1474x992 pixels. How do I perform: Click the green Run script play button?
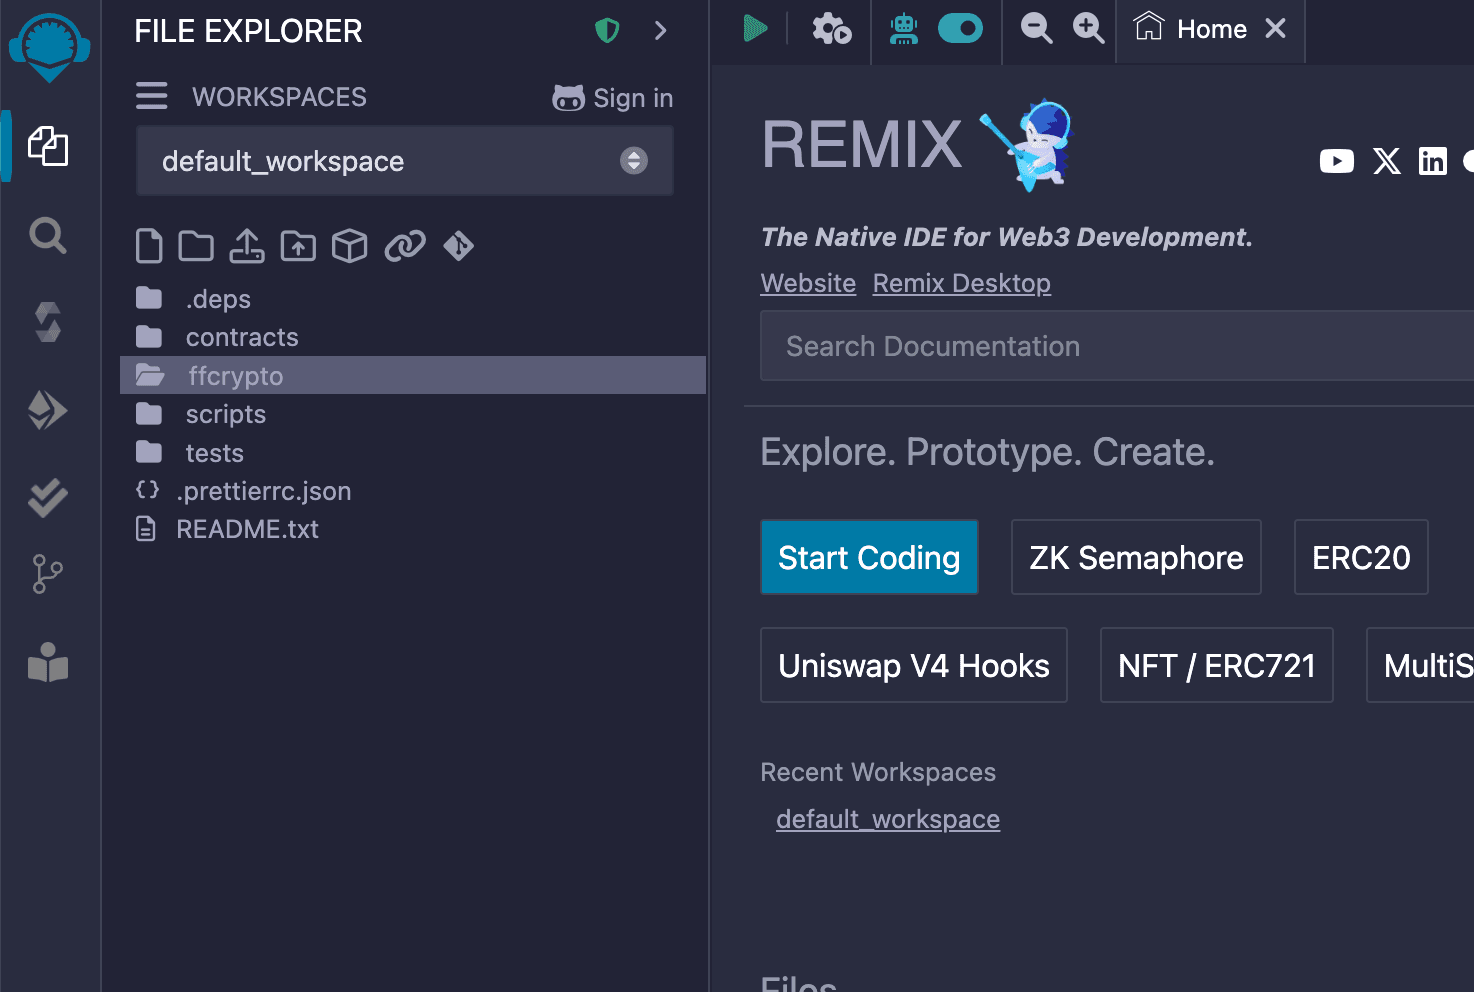click(755, 28)
